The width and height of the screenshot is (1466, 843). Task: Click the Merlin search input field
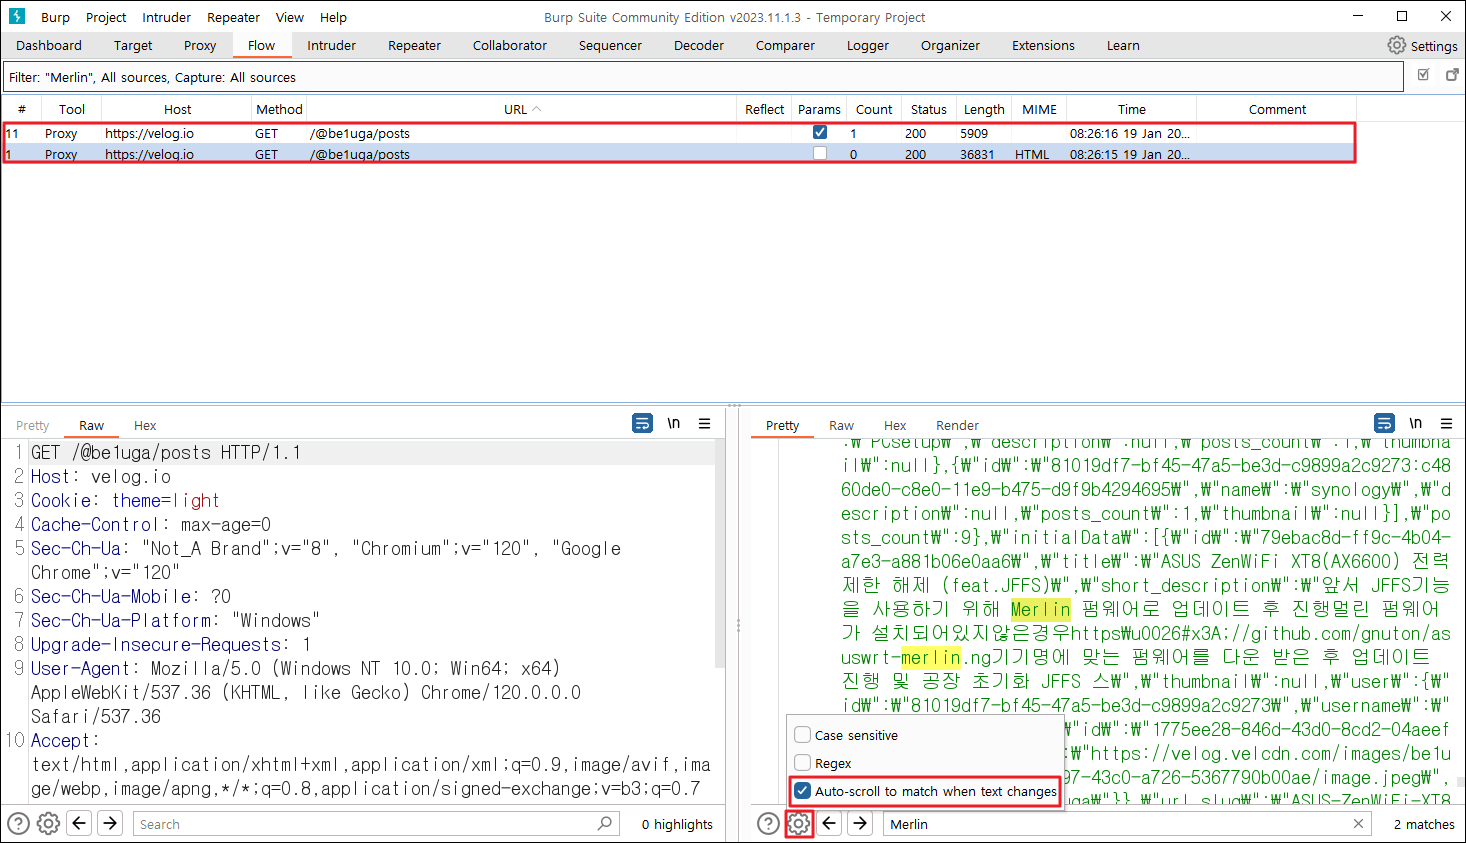pos(1127,824)
